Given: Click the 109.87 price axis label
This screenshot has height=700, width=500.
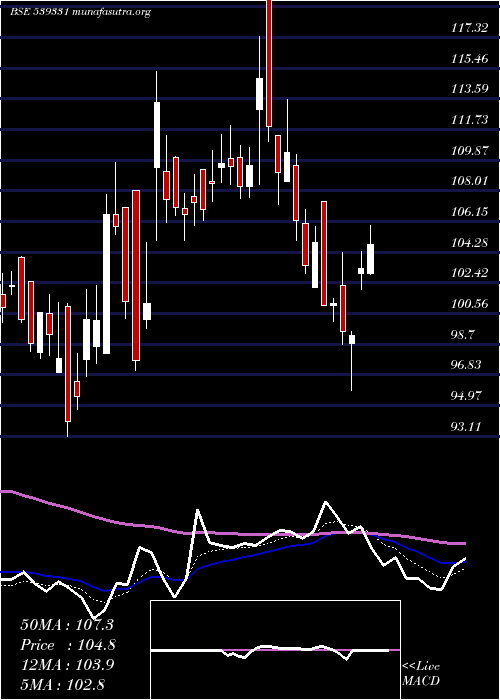Looking at the screenshot, I should pos(469,150).
